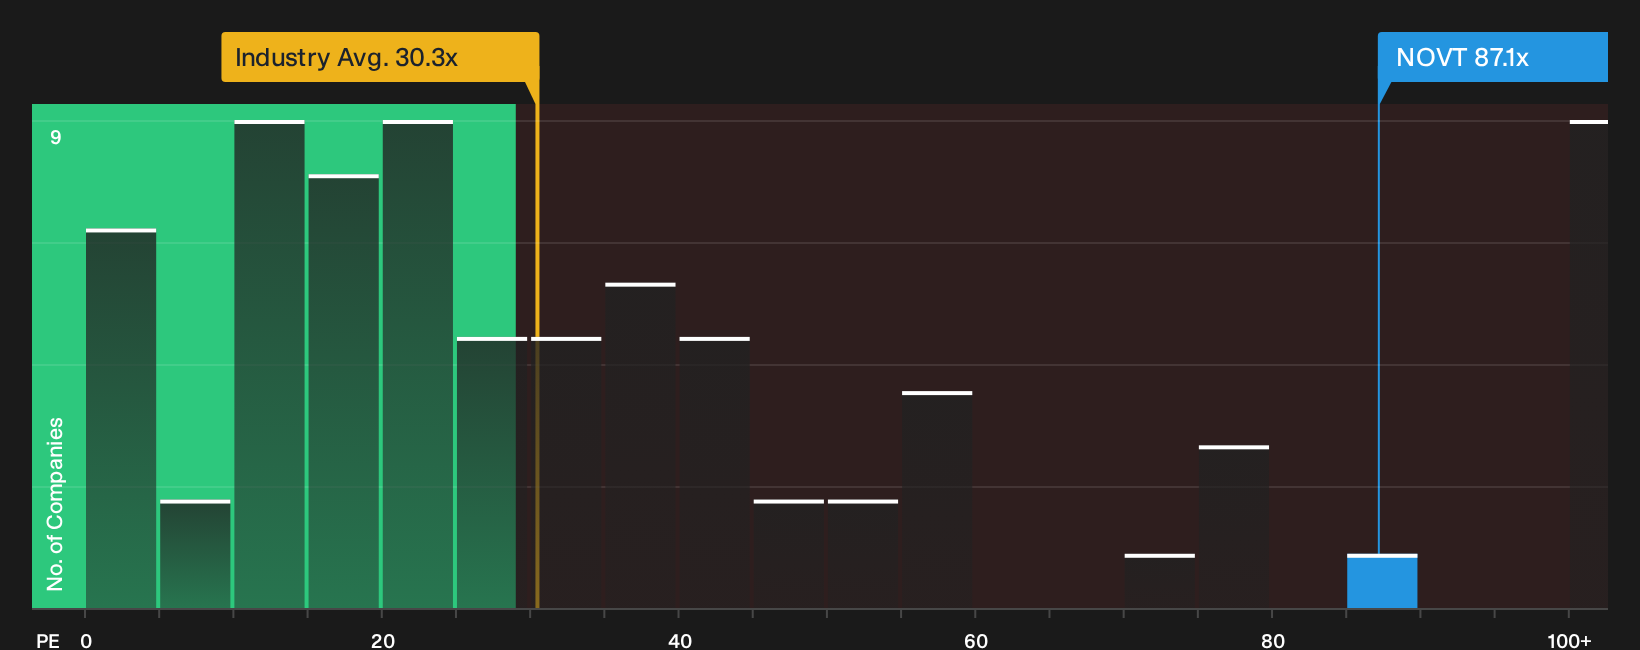Click the No. of Companies axis title
Viewport: 1640px width, 650px height.
(x=55, y=504)
